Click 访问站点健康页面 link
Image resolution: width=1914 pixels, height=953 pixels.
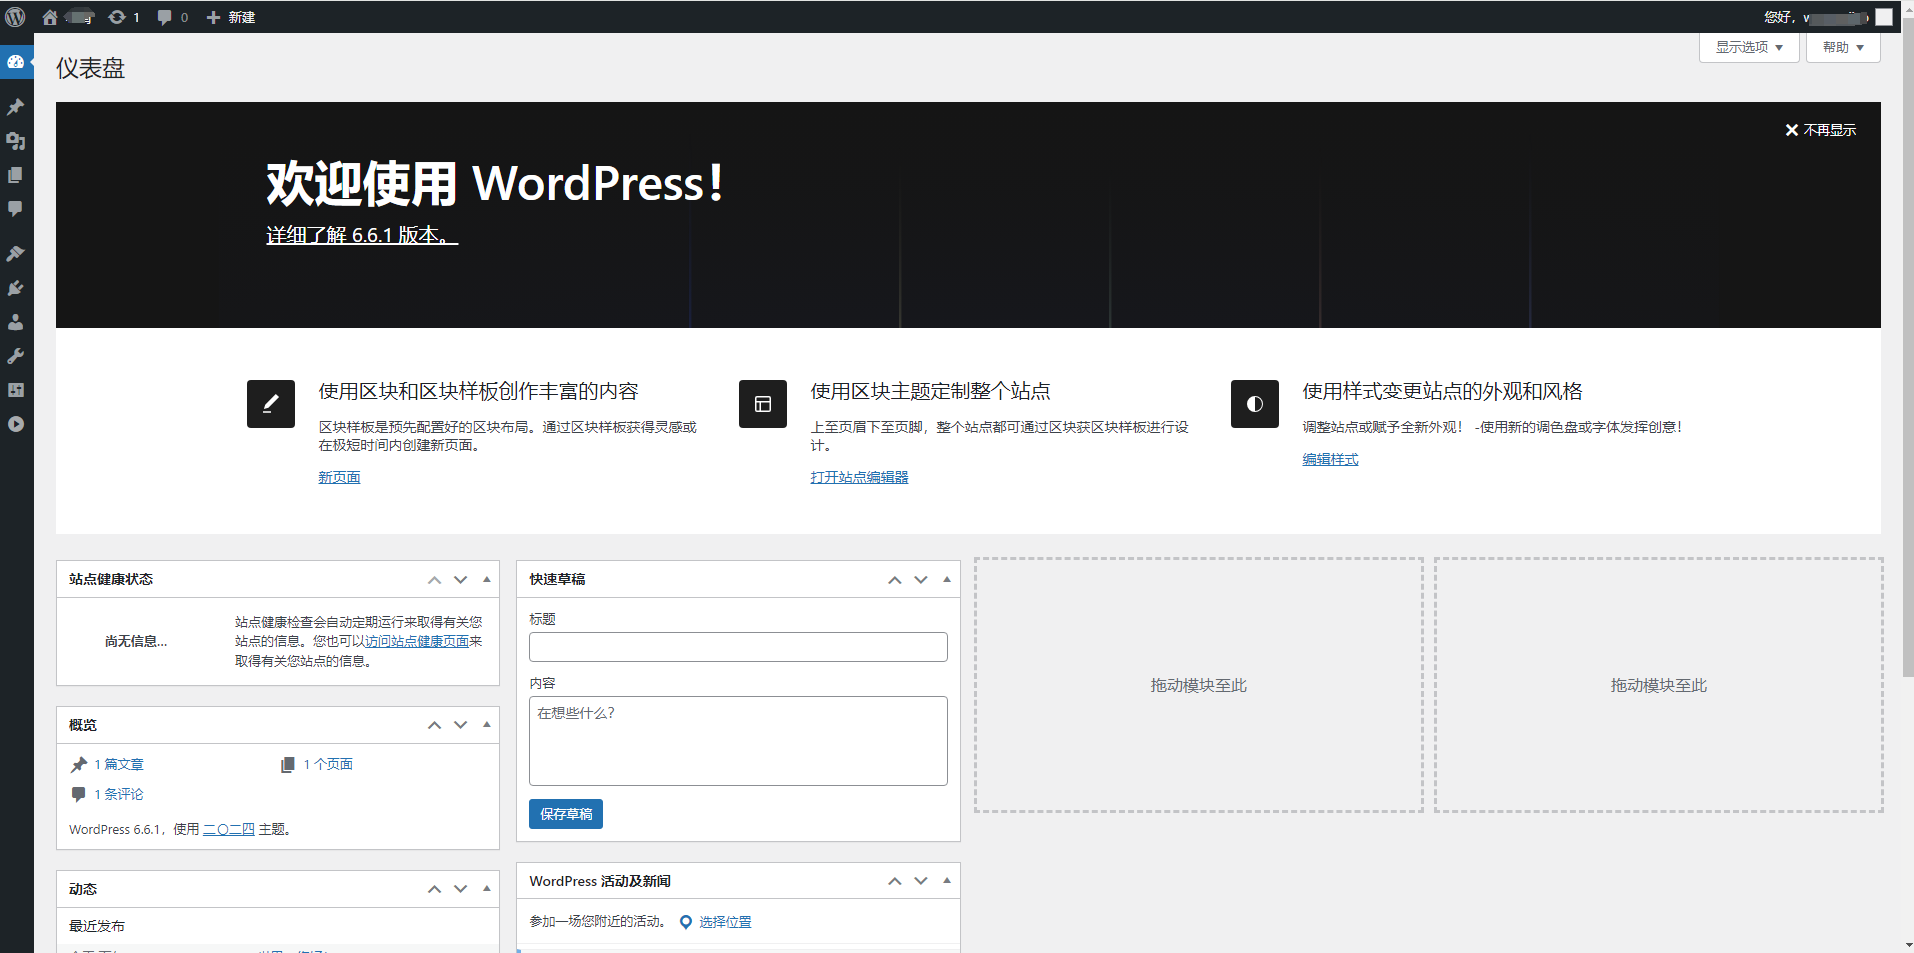click(x=417, y=641)
